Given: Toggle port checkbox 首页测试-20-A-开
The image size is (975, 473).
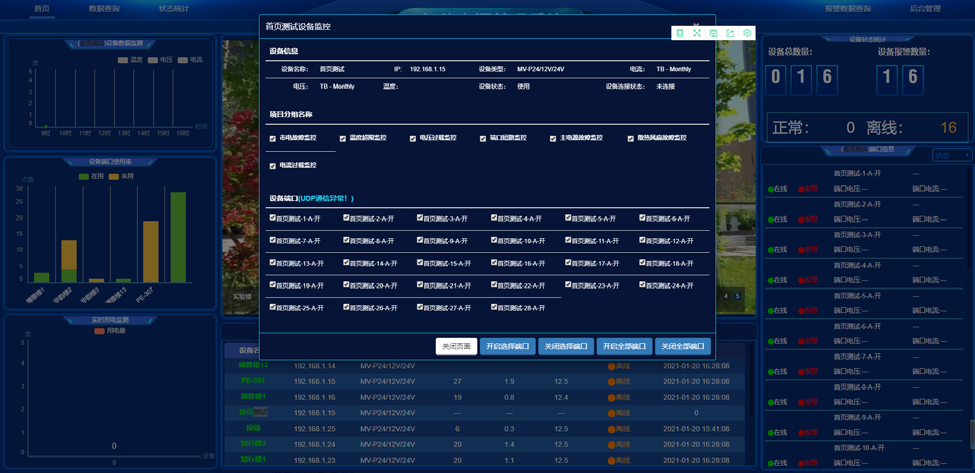Looking at the screenshot, I should pyautogui.click(x=346, y=285).
